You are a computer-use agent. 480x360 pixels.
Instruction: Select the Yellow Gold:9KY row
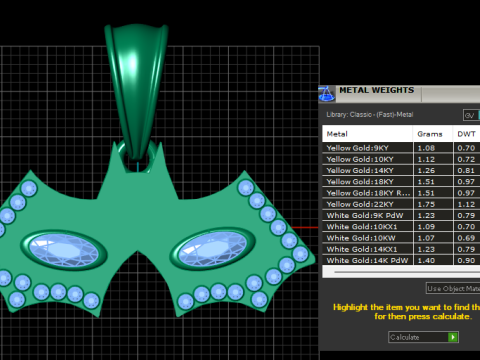[401, 148]
